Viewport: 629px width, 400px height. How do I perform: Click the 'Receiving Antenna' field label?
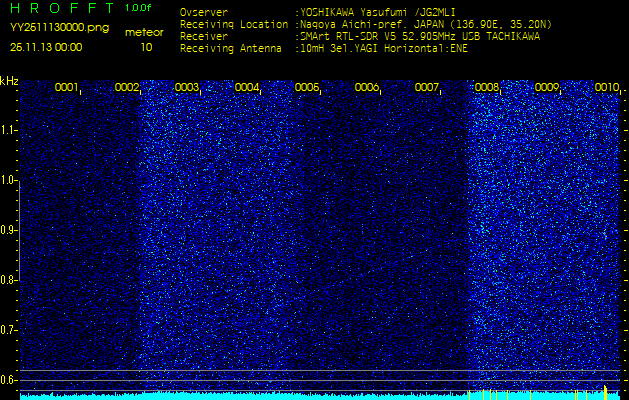[x=231, y=49]
